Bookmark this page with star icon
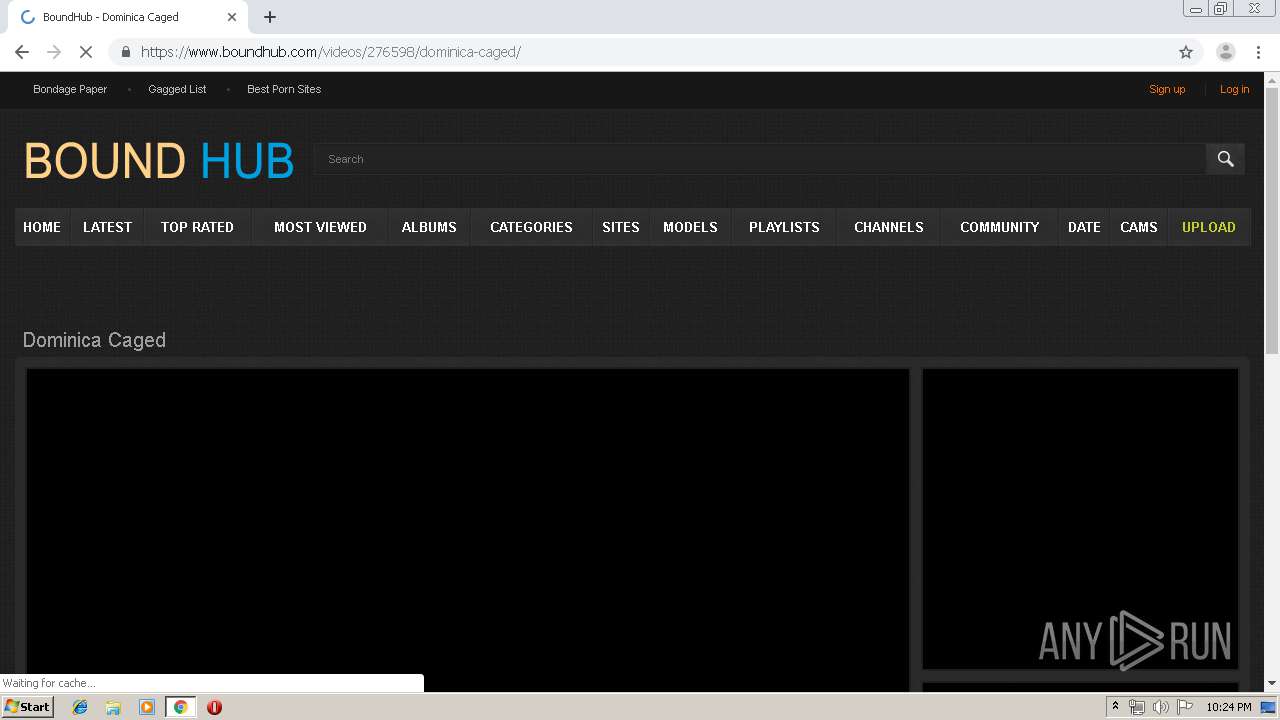 coord(1186,52)
